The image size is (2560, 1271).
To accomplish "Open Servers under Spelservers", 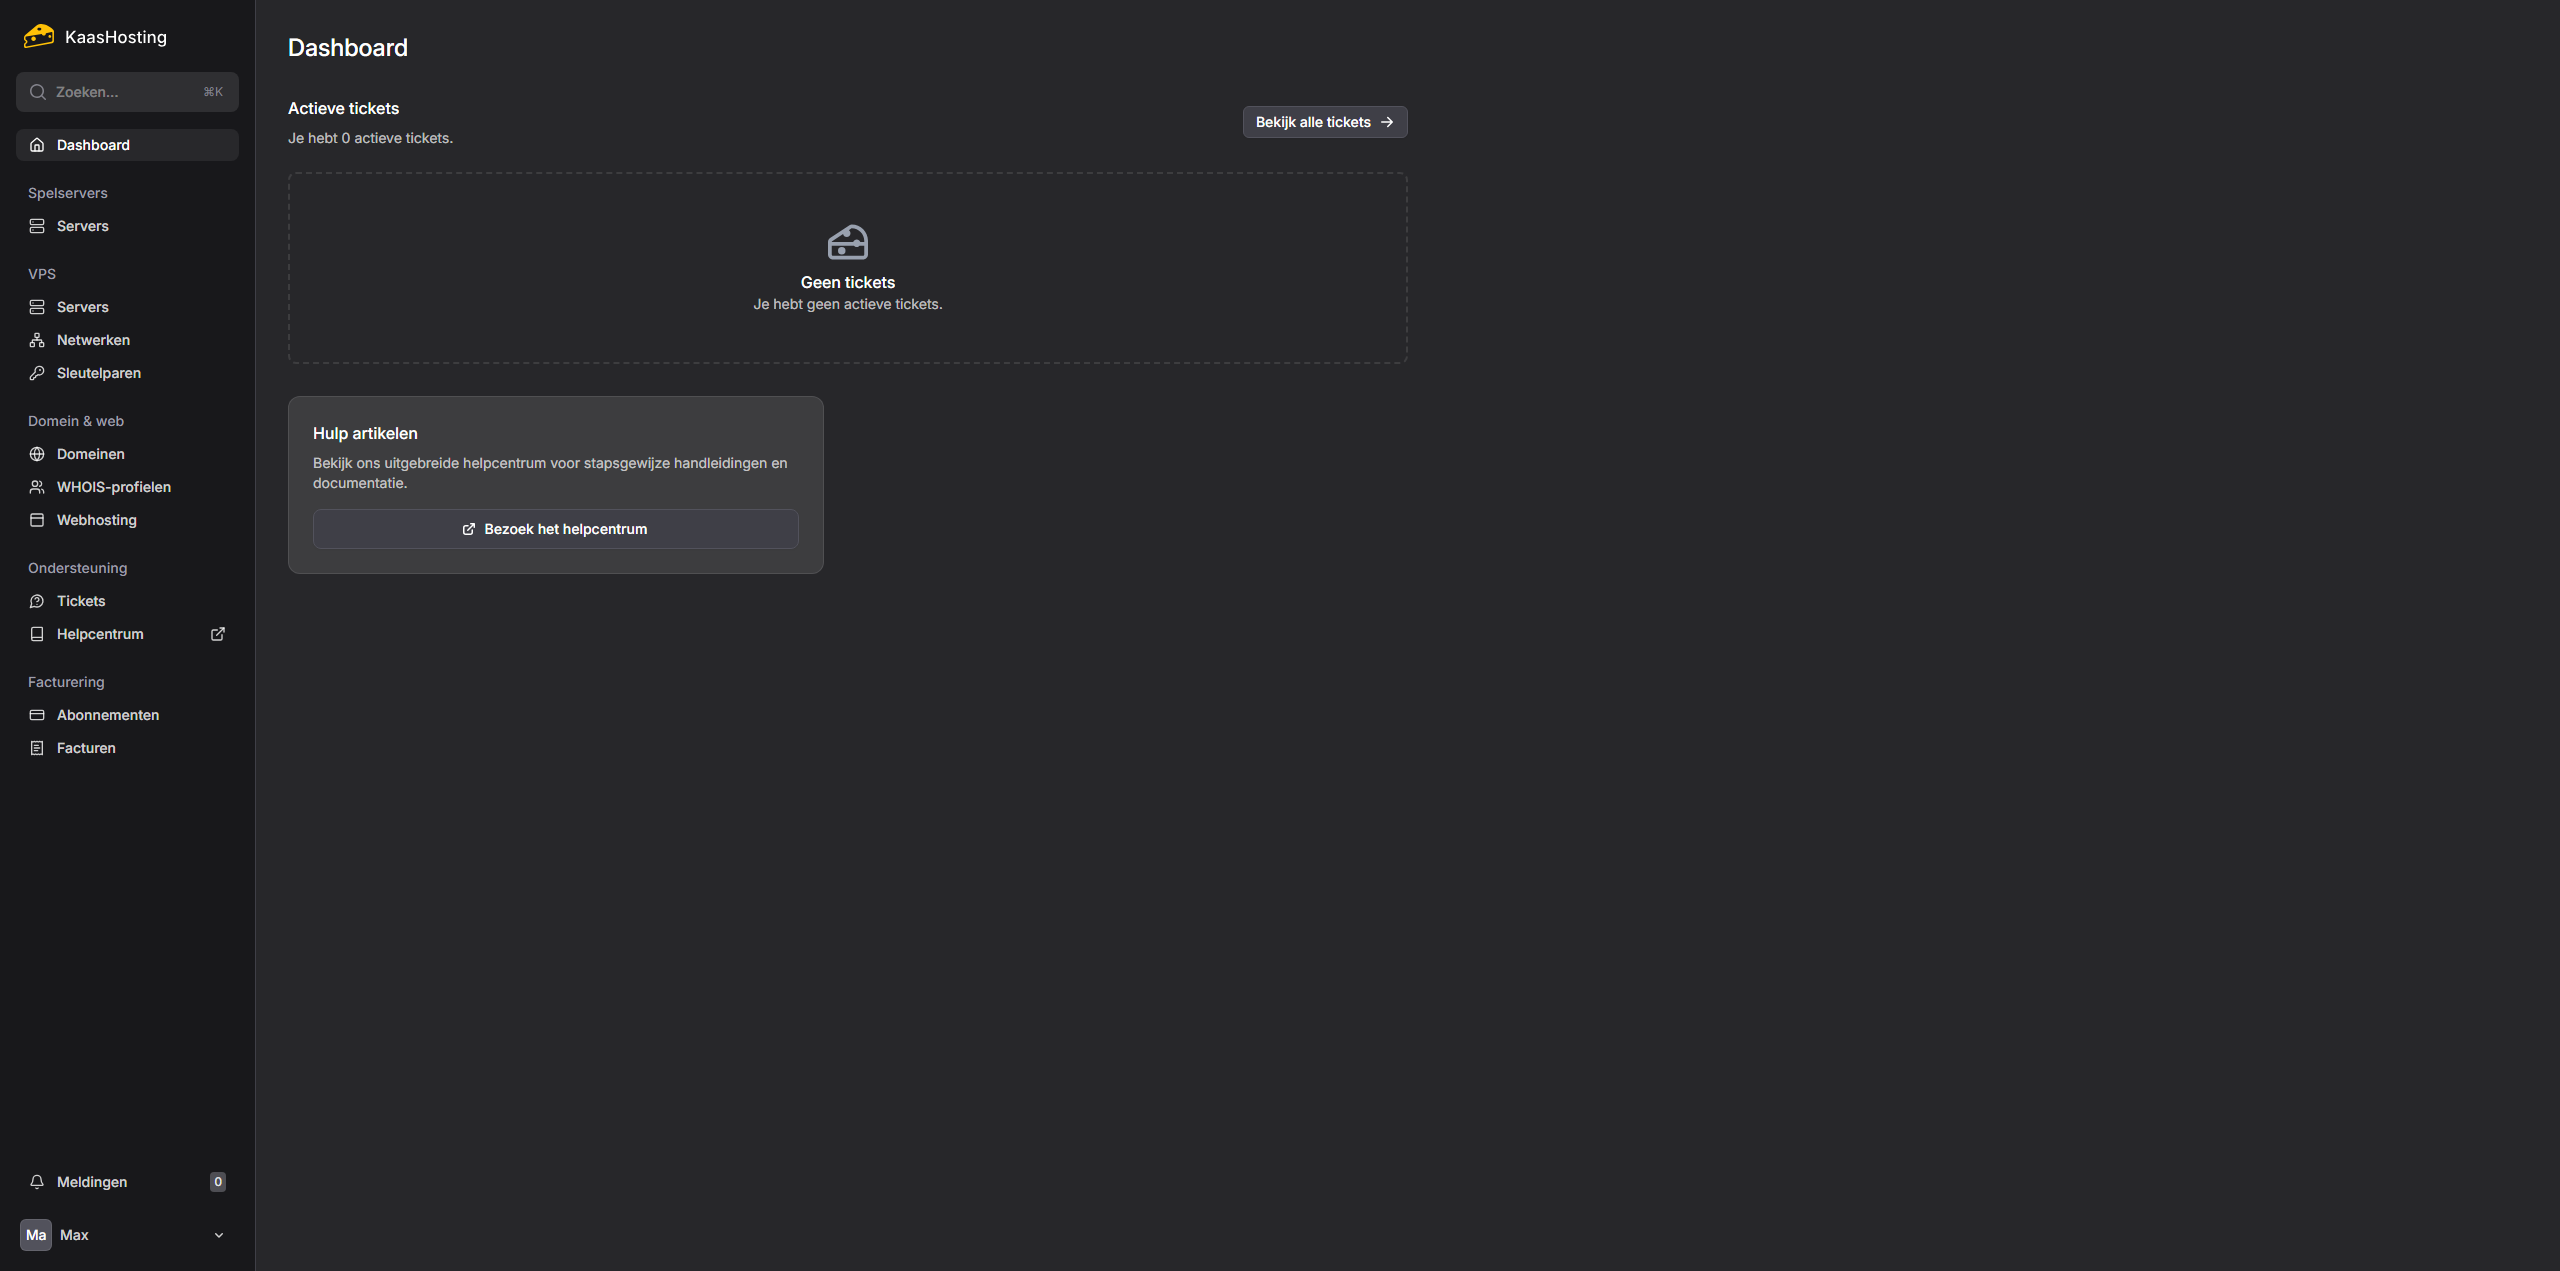I will click(83, 226).
